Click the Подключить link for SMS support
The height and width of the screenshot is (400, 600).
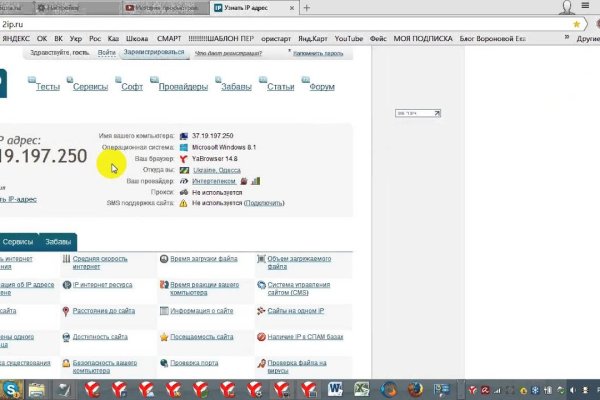pos(264,203)
